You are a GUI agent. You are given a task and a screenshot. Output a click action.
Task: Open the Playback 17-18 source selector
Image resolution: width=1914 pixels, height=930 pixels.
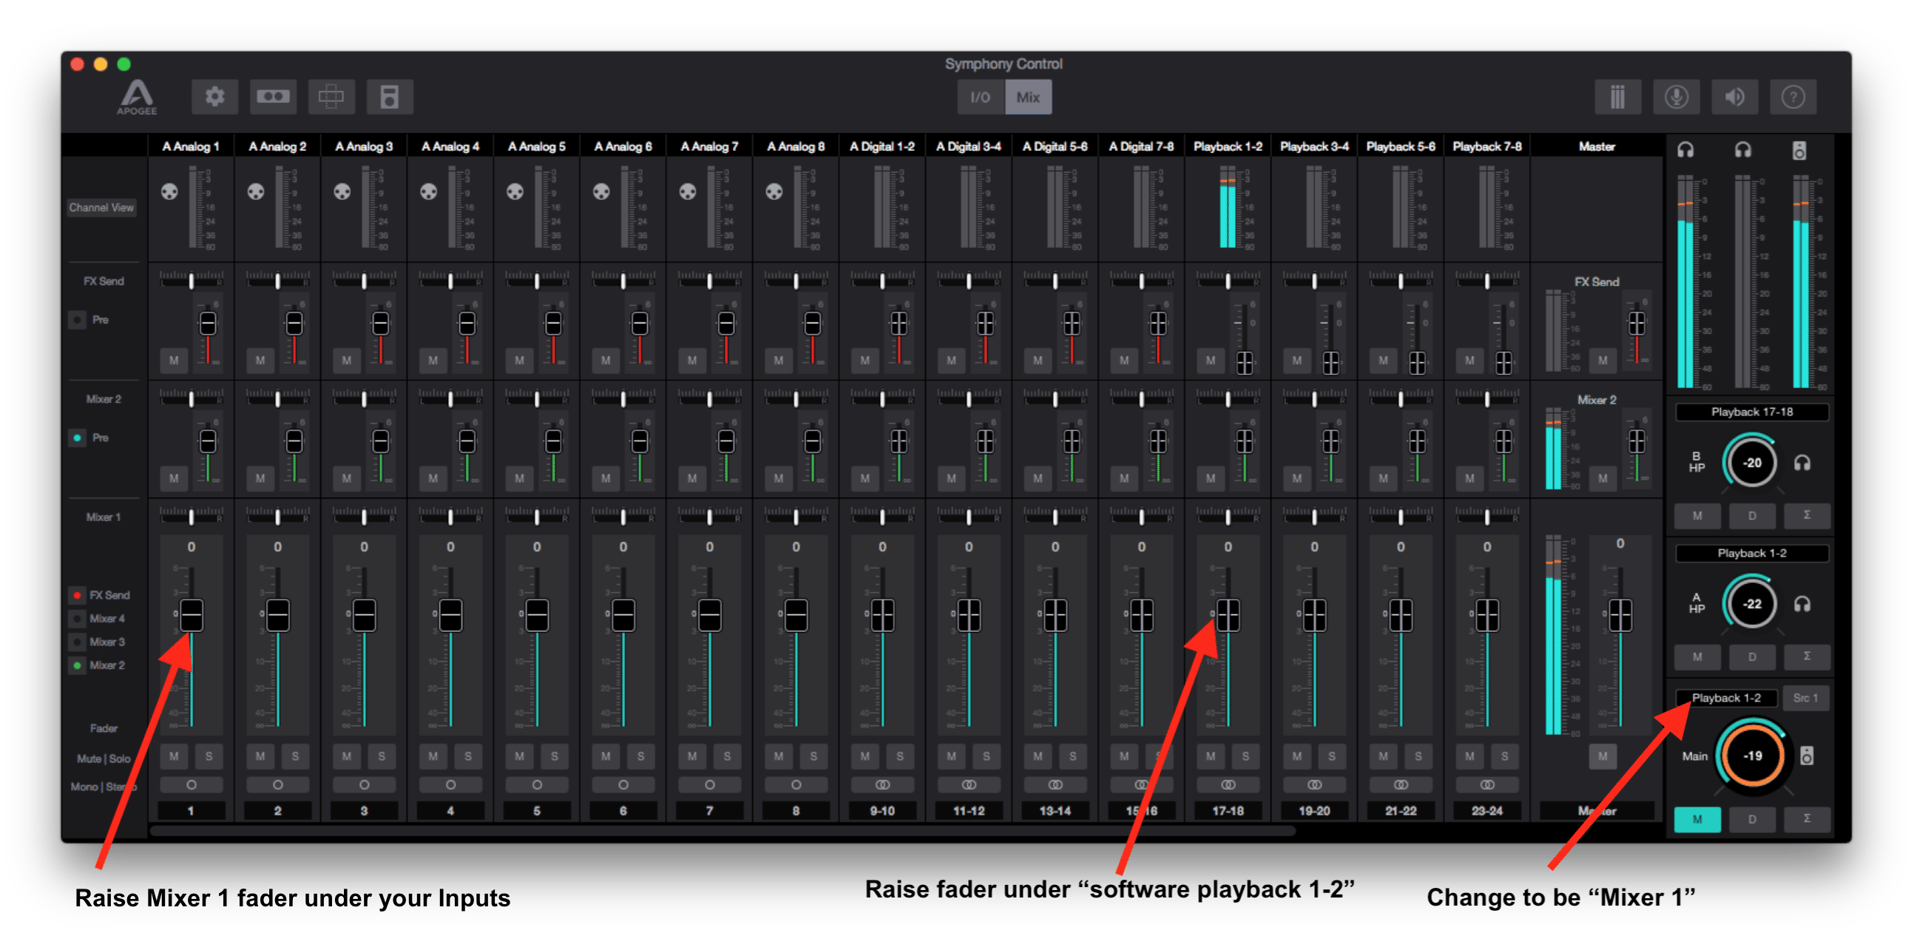click(1751, 411)
